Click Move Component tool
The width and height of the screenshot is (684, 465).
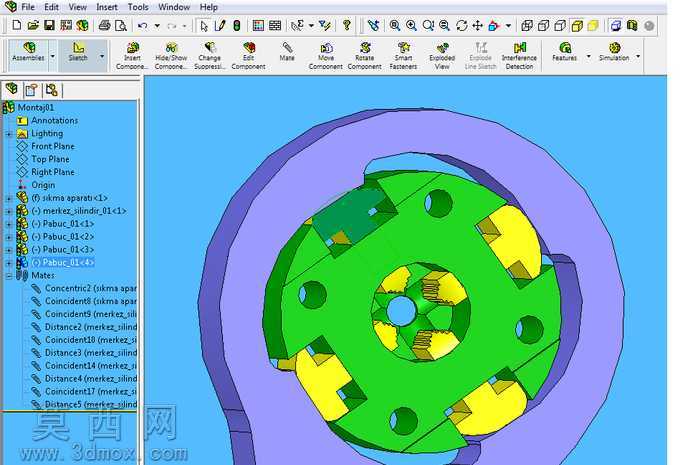325,56
